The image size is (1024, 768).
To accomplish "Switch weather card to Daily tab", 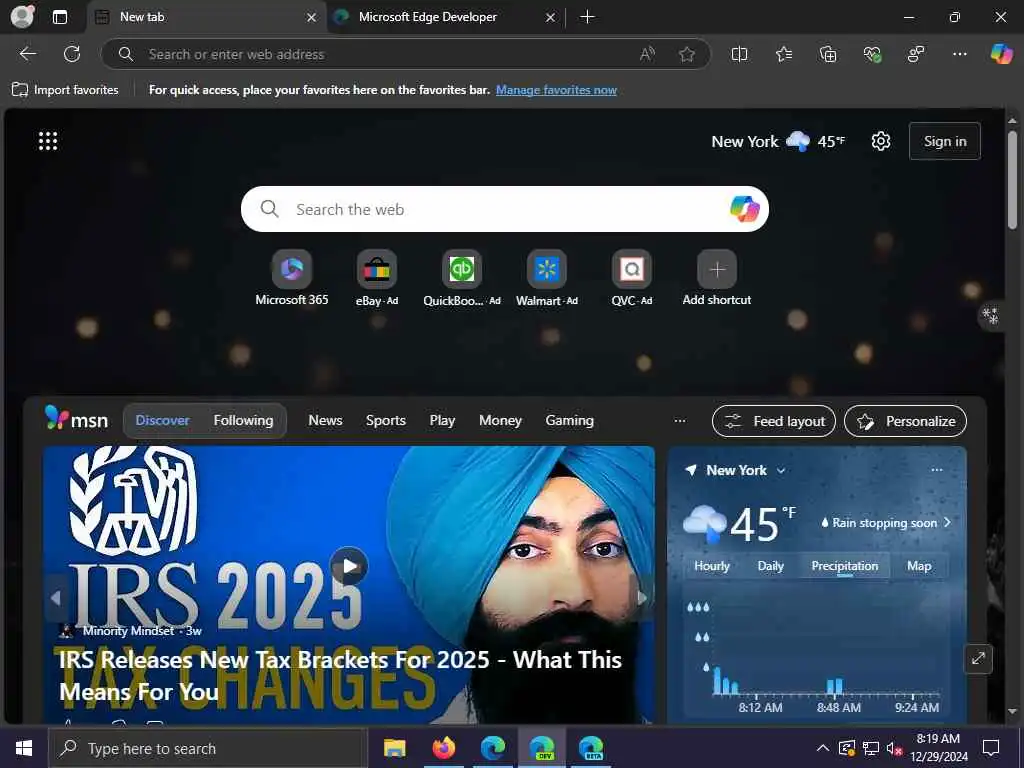I will tap(770, 566).
